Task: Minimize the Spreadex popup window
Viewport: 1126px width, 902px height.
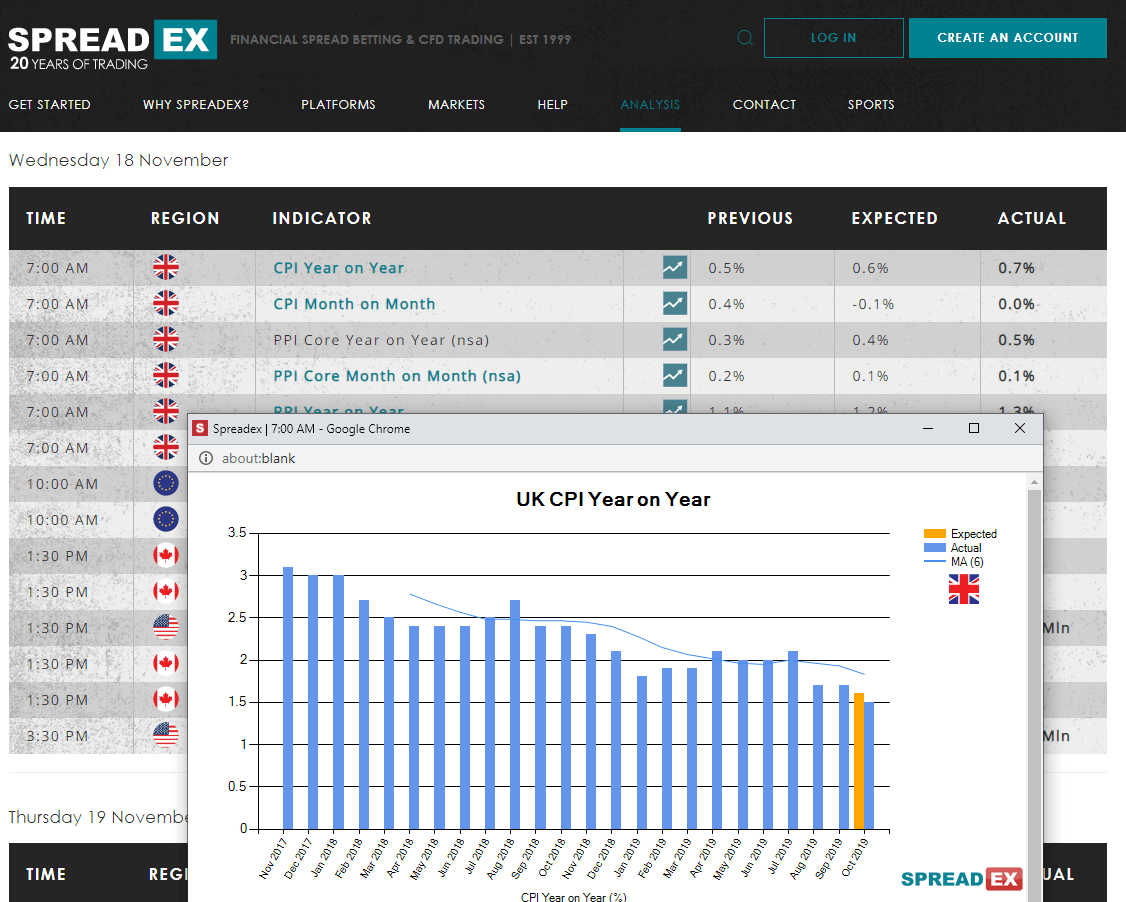Action: tap(928, 429)
